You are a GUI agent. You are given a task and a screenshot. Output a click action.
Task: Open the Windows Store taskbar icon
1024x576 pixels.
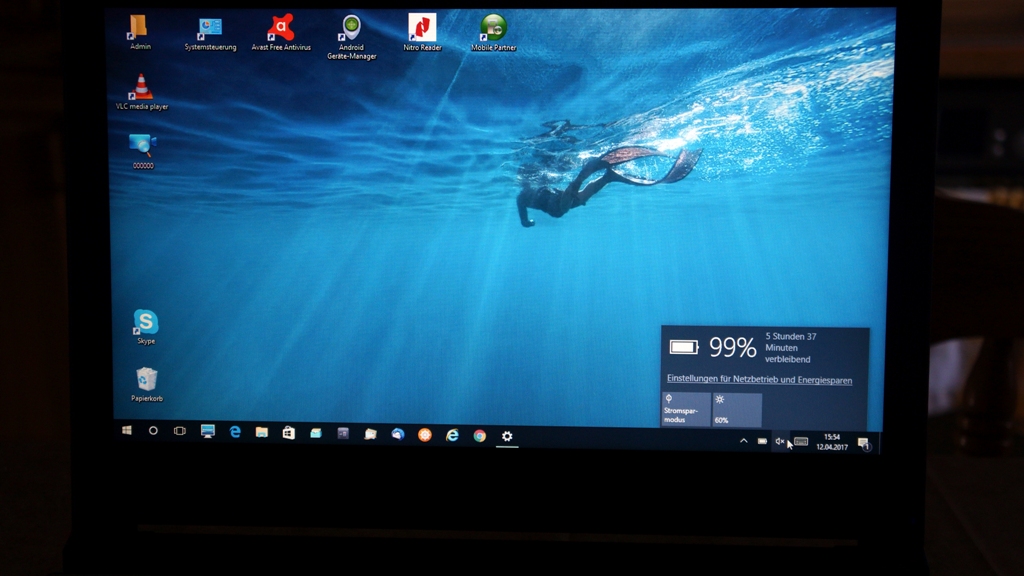289,432
